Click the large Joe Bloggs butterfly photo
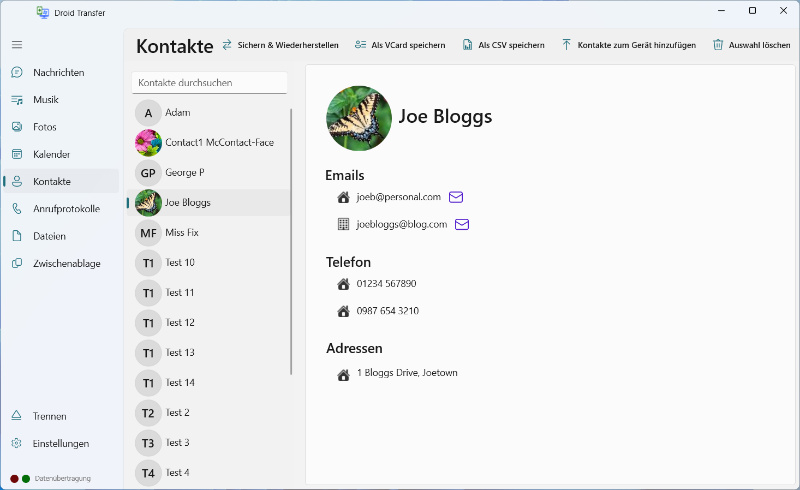Image resolution: width=800 pixels, height=490 pixels. tap(359, 118)
